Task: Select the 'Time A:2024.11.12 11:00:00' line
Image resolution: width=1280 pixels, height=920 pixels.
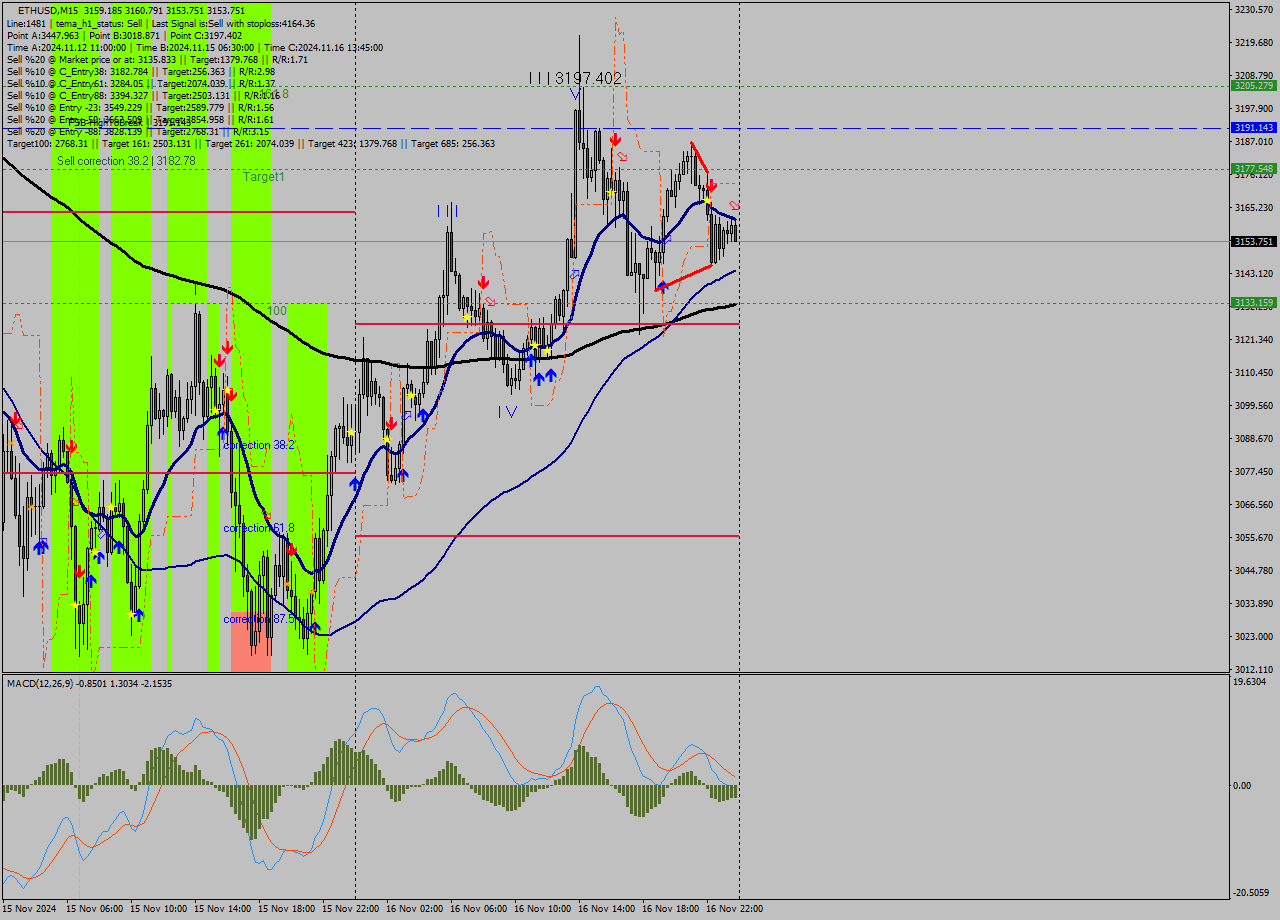Action: point(194,47)
